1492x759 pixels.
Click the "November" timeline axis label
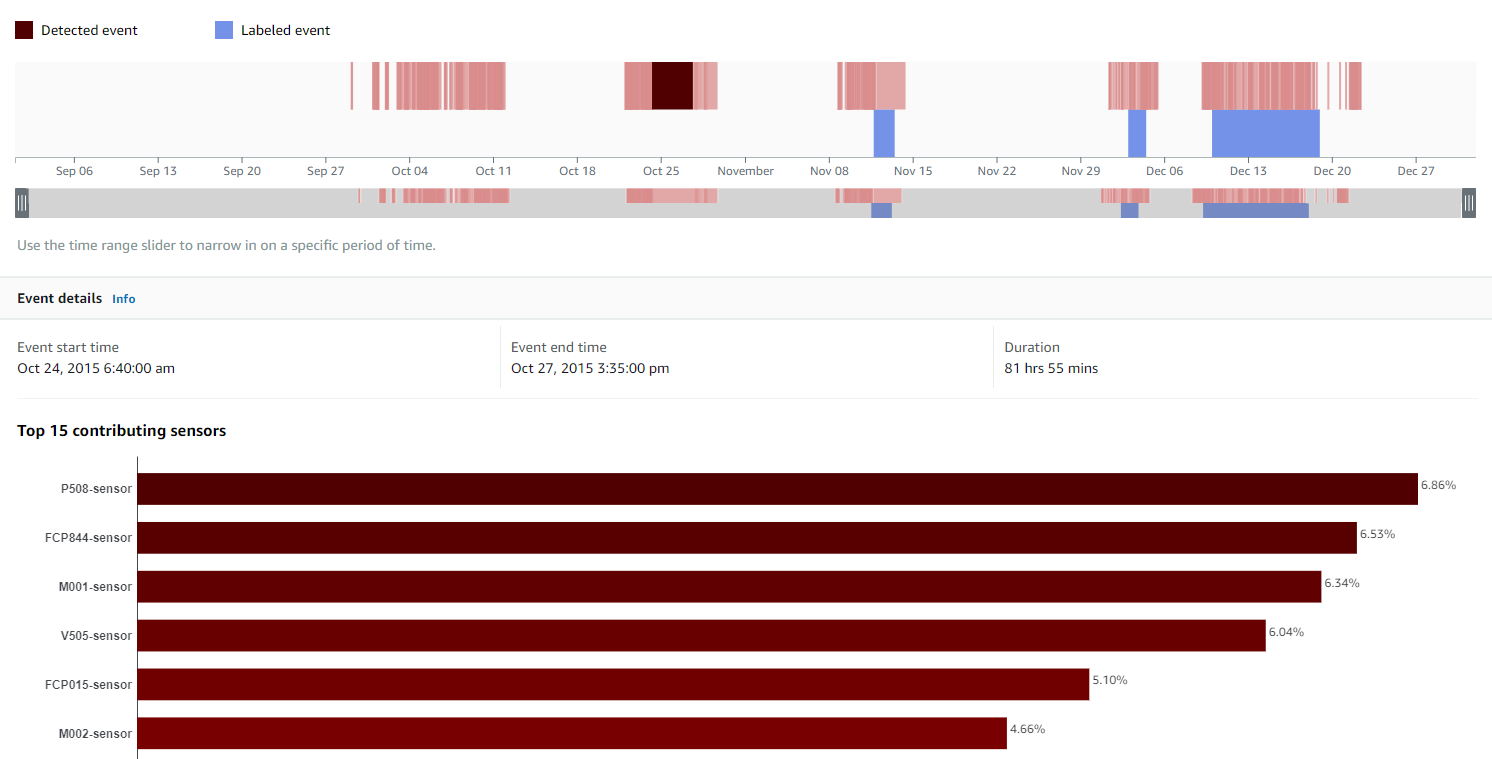(745, 171)
